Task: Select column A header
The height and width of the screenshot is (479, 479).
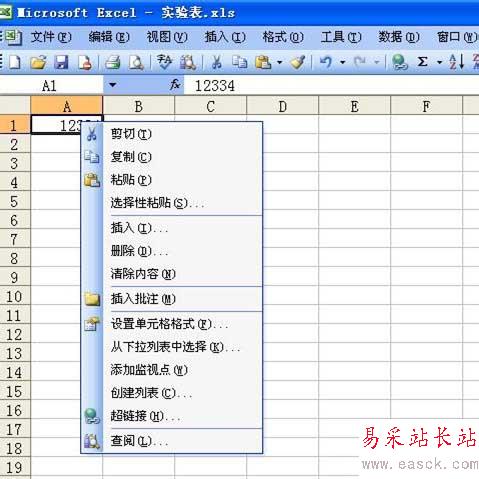Action: coord(67,107)
